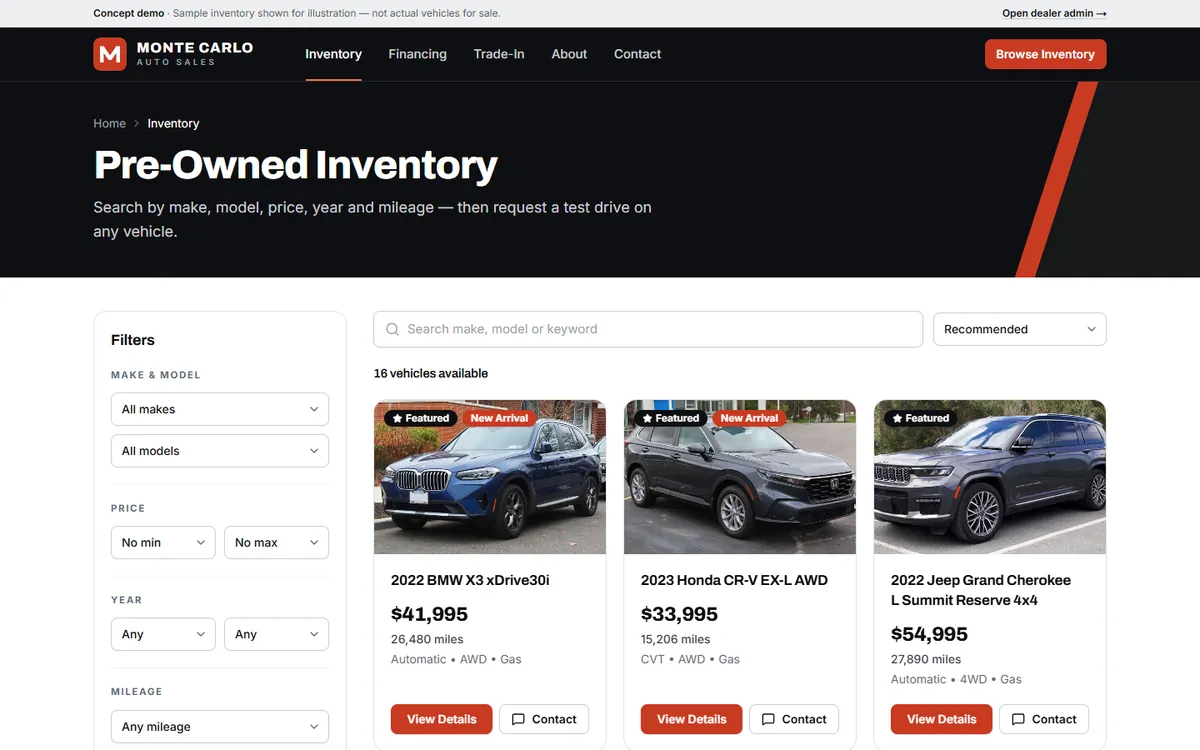The image size is (1200, 750).
Task: Click the $41,995 price
Action: 429,614
